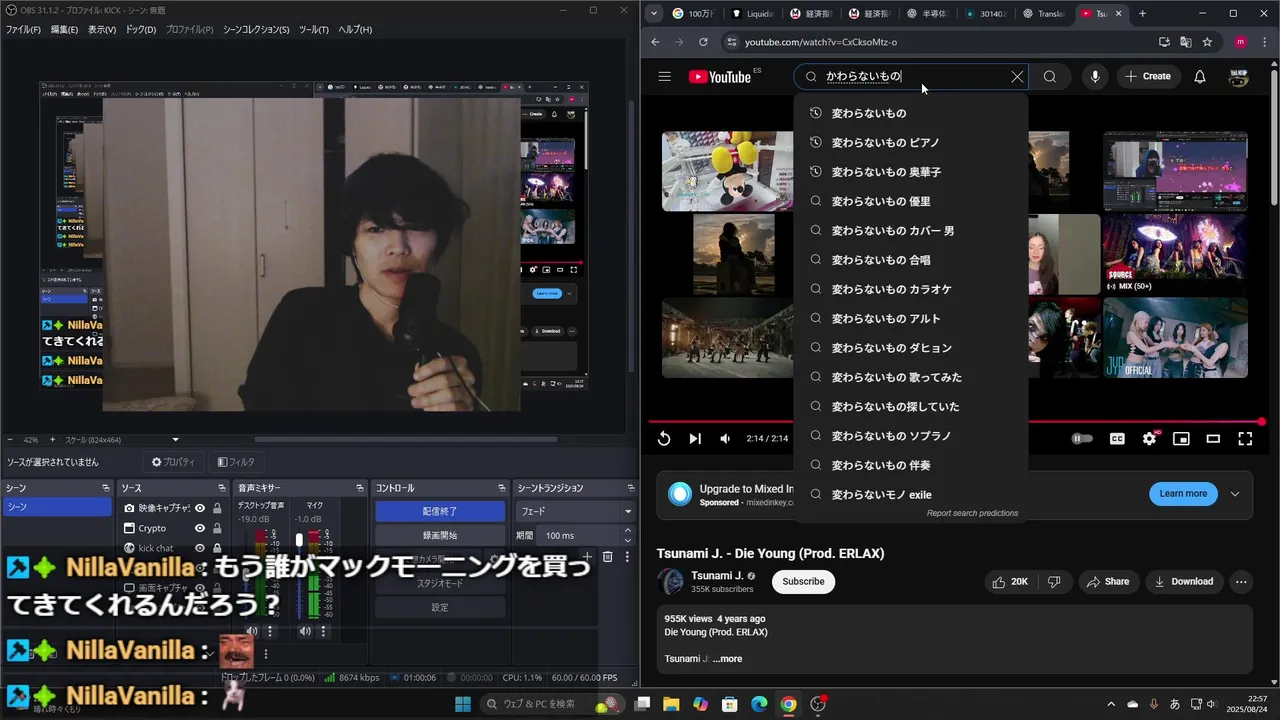Viewport: 1280px width, 720px height.
Task: Pop out the 音声ミキサー dock
Action: click(360, 488)
